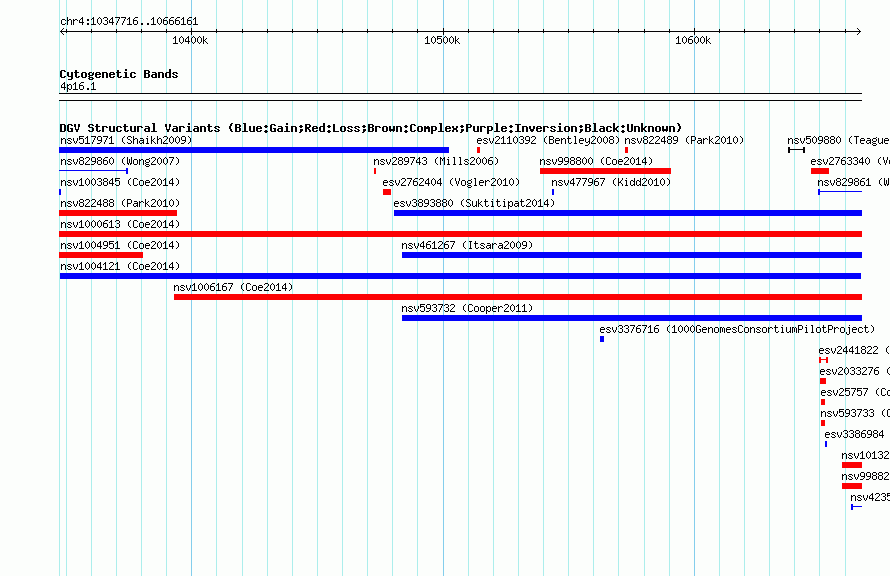Click the red bar under nsv1004951
The height and width of the screenshot is (576, 890).
[x=101, y=255]
